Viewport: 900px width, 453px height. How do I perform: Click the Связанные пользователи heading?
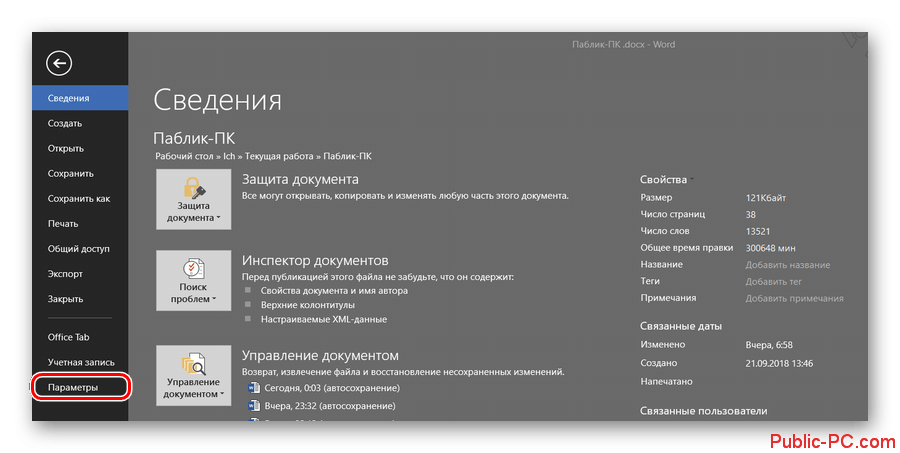coord(703,411)
